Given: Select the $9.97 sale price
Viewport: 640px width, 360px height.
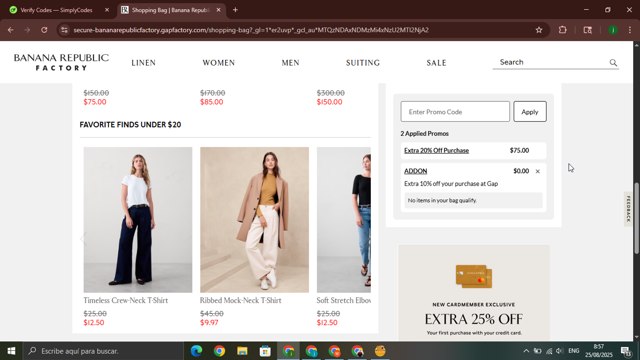Looking at the screenshot, I should [x=209, y=322].
